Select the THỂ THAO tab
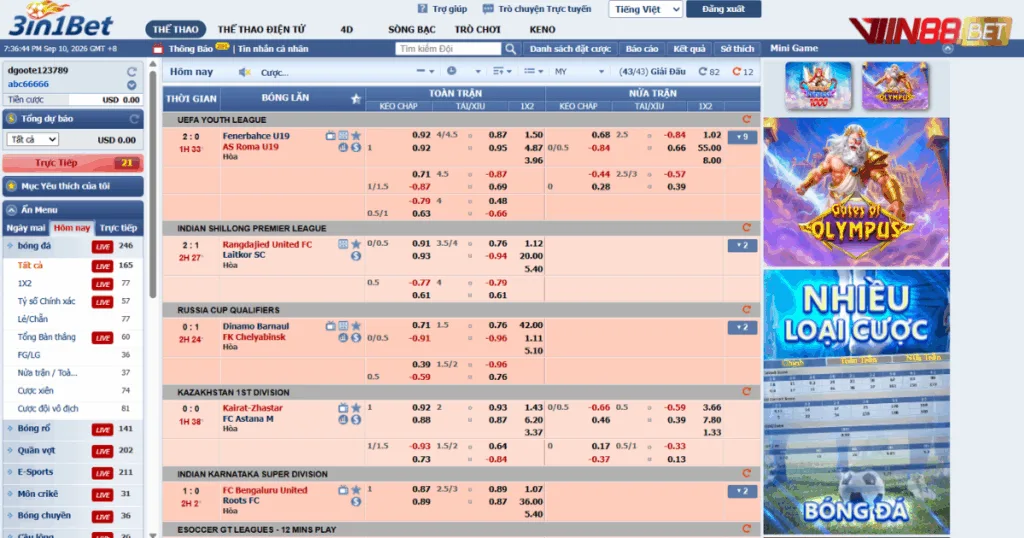This screenshot has height=538, width=1024. [x=176, y=29]
